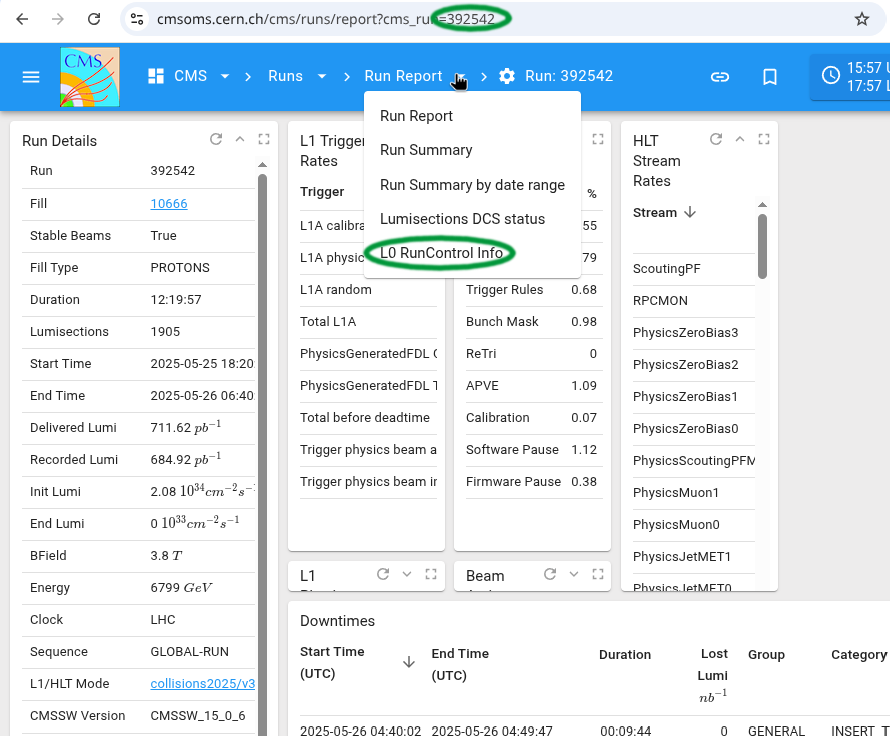Open the Run 392542 settings gear
The height and width of the screenshot is (736, 890).
(x=507, y=76)
